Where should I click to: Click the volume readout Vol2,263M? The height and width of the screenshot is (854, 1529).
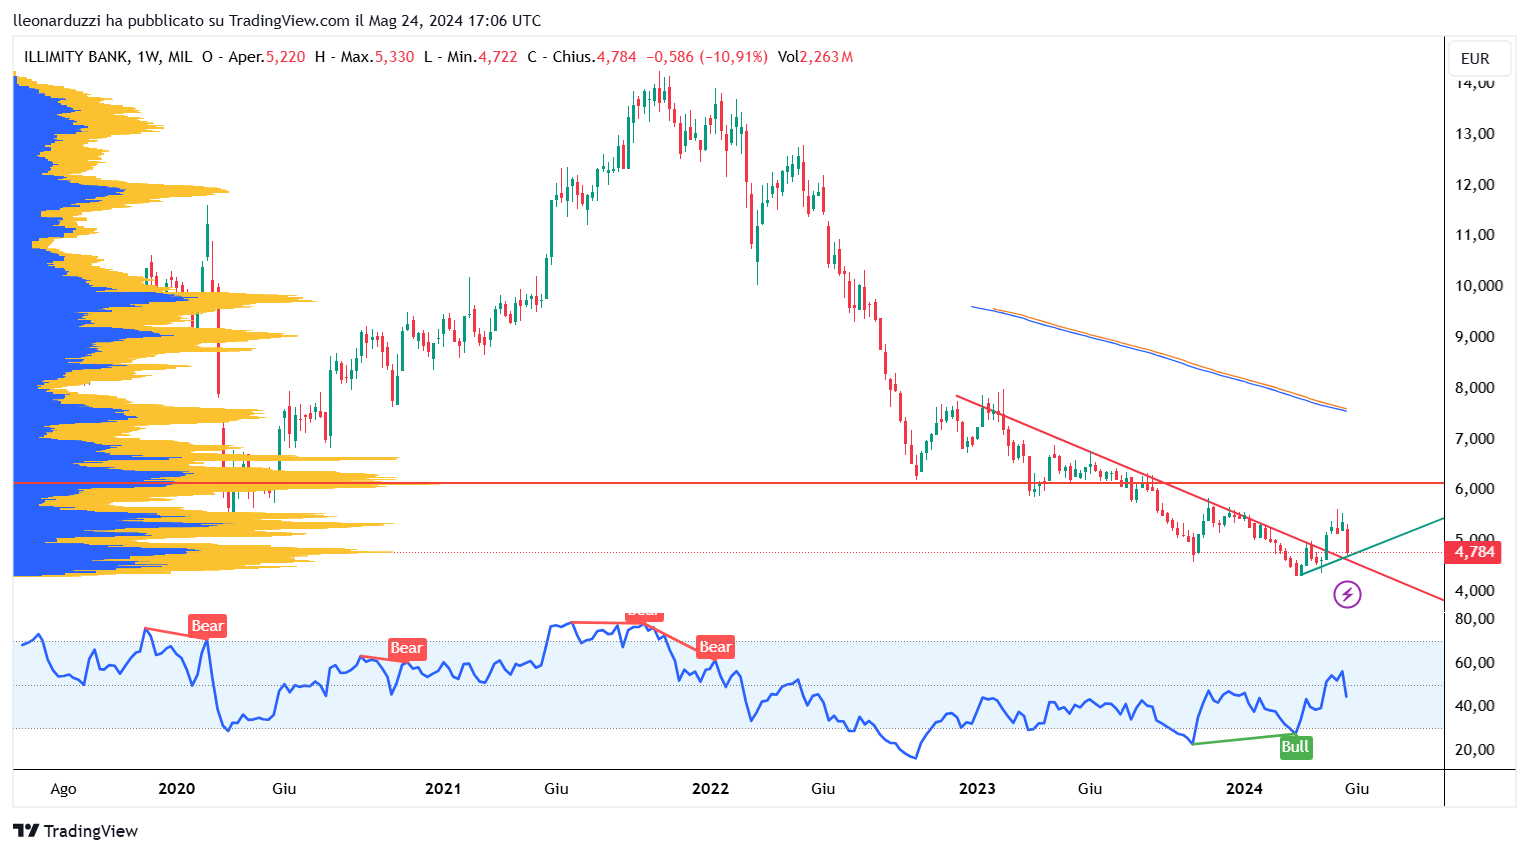pyautogui.click(x=815, y=57)
